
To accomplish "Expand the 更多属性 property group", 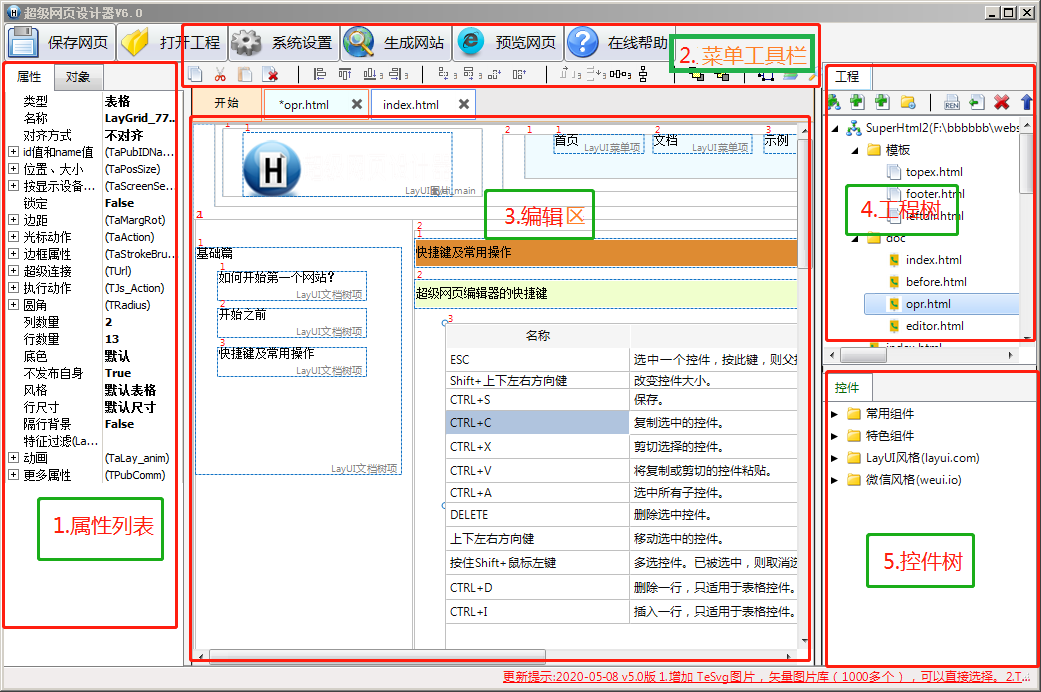I will [13, 475].
